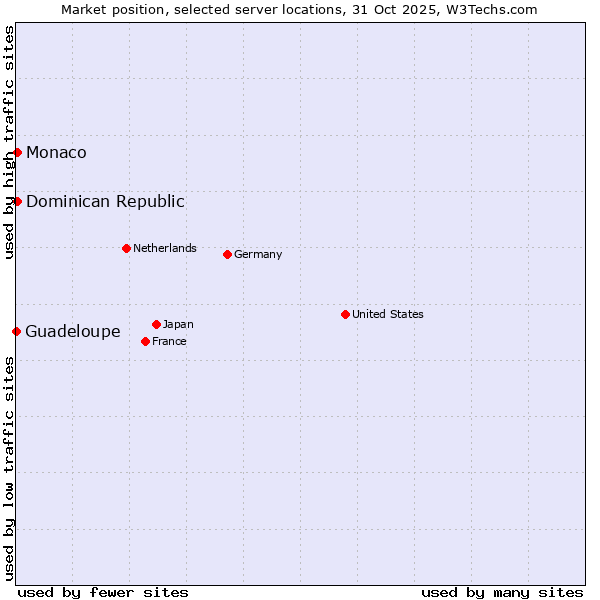Click the Germany label text
The height and width of the screenshot is (600, 600).
pos(258,254)
